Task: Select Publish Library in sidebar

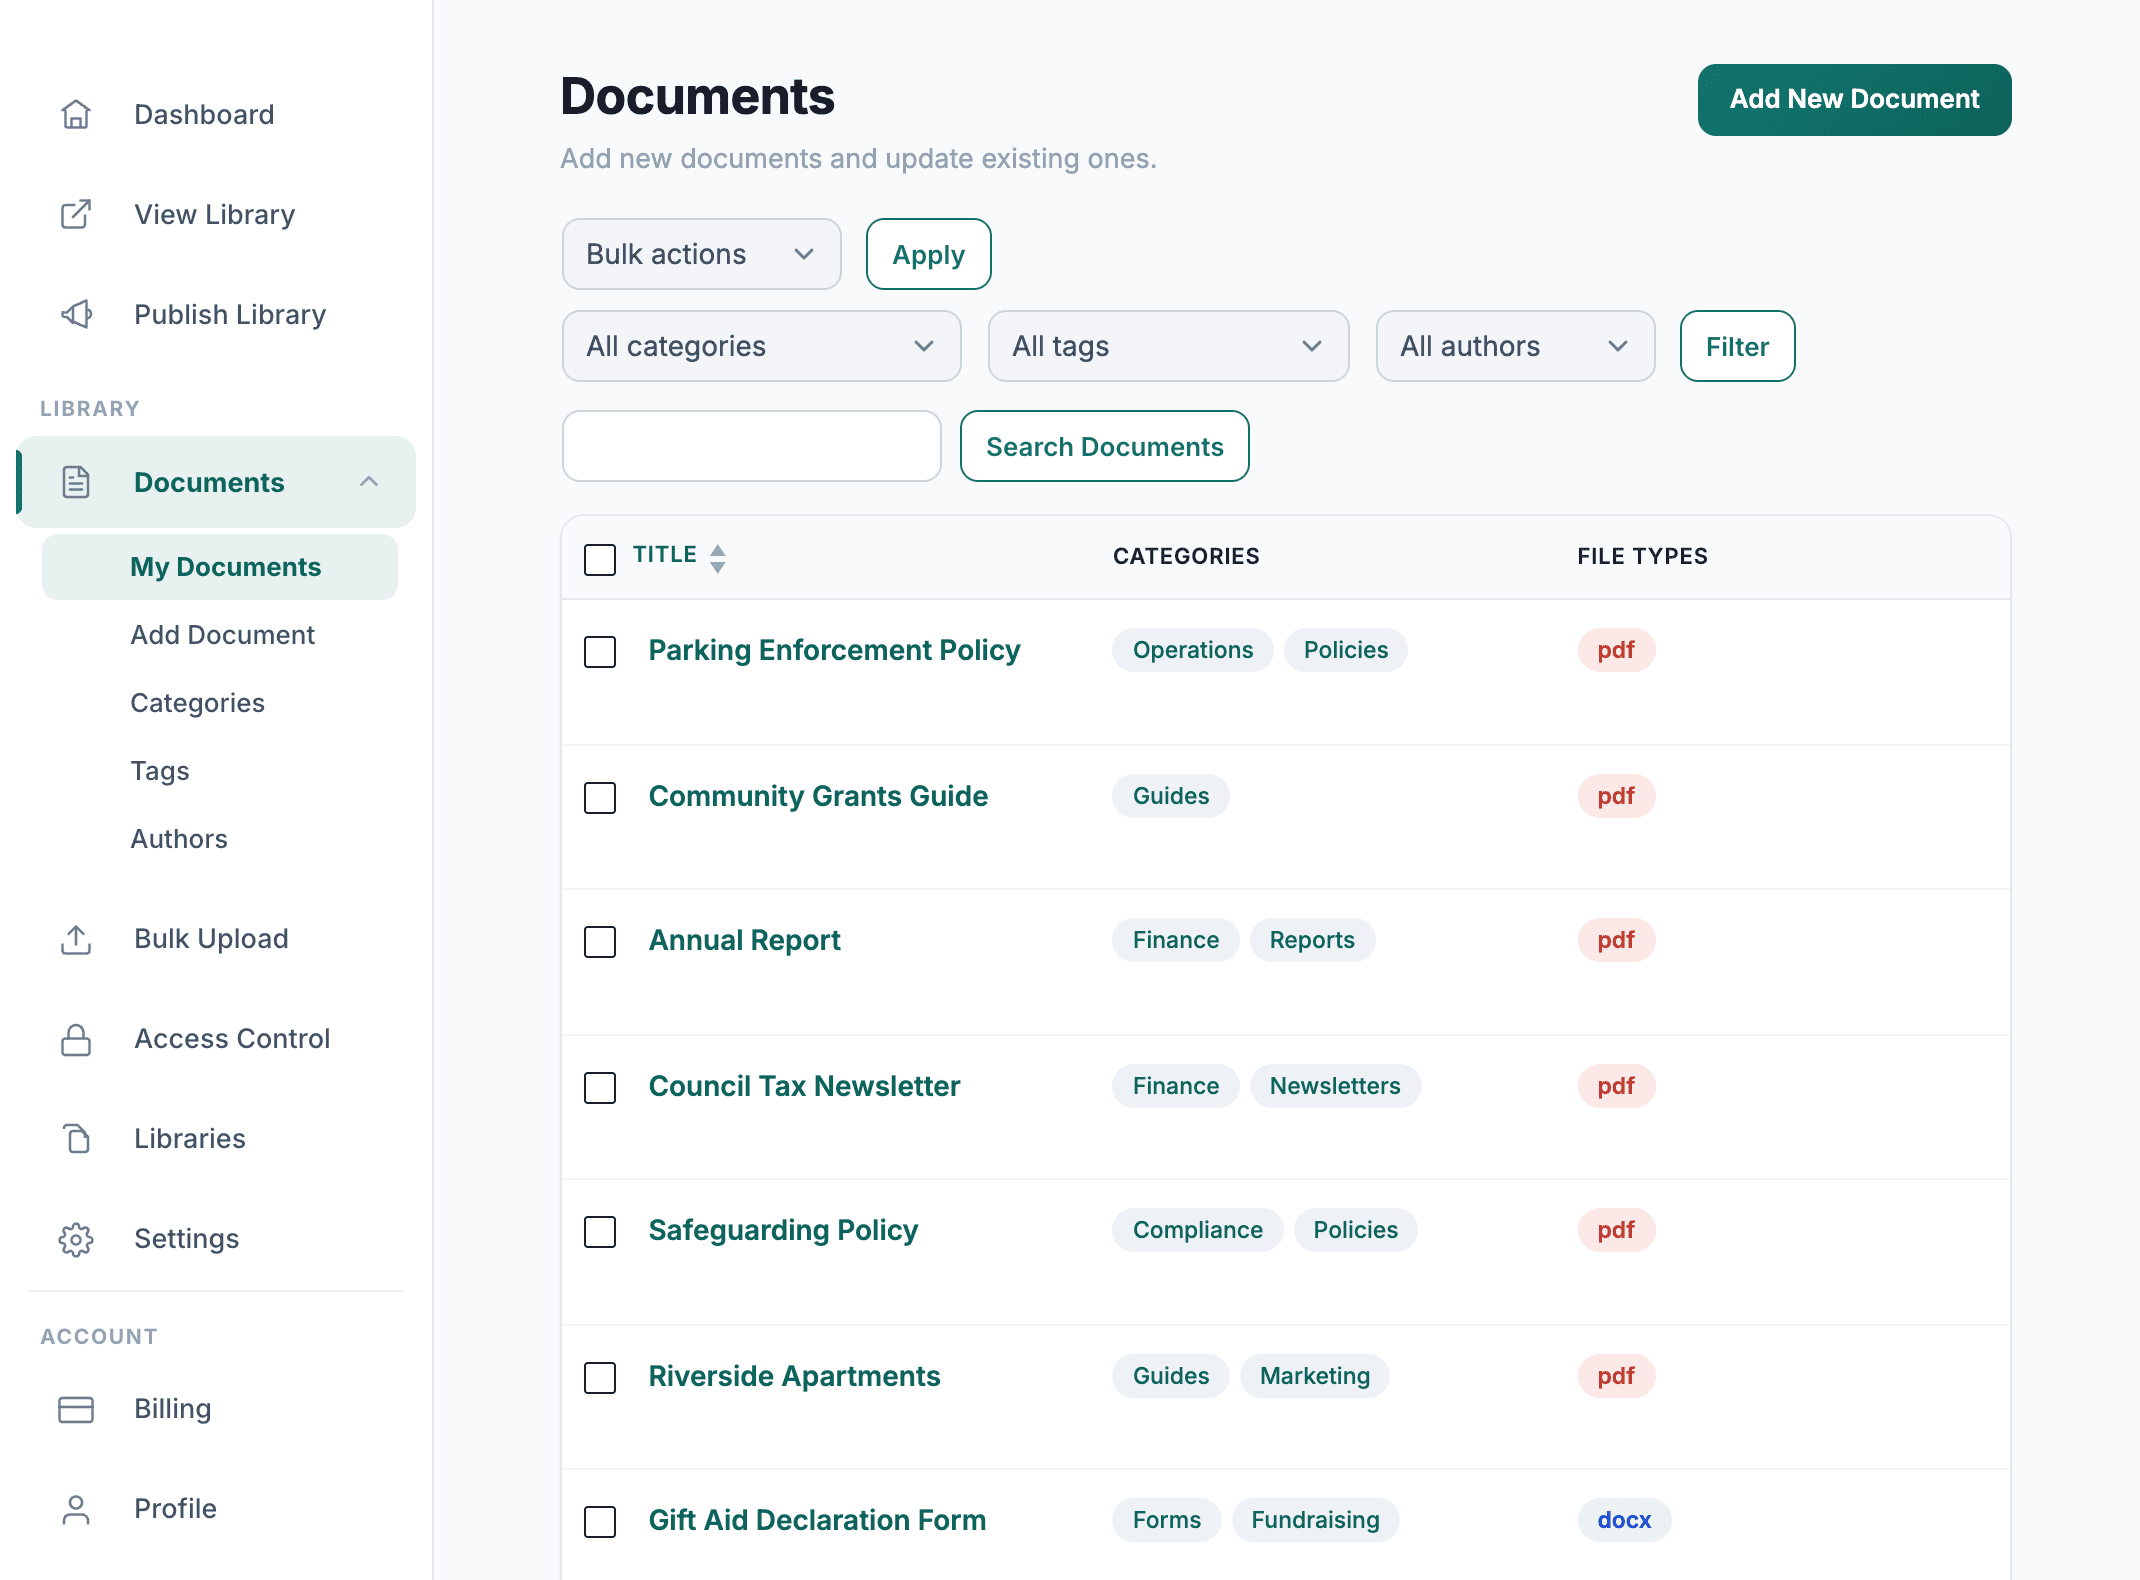Action: pyautogui.click(x=230, y=314)
